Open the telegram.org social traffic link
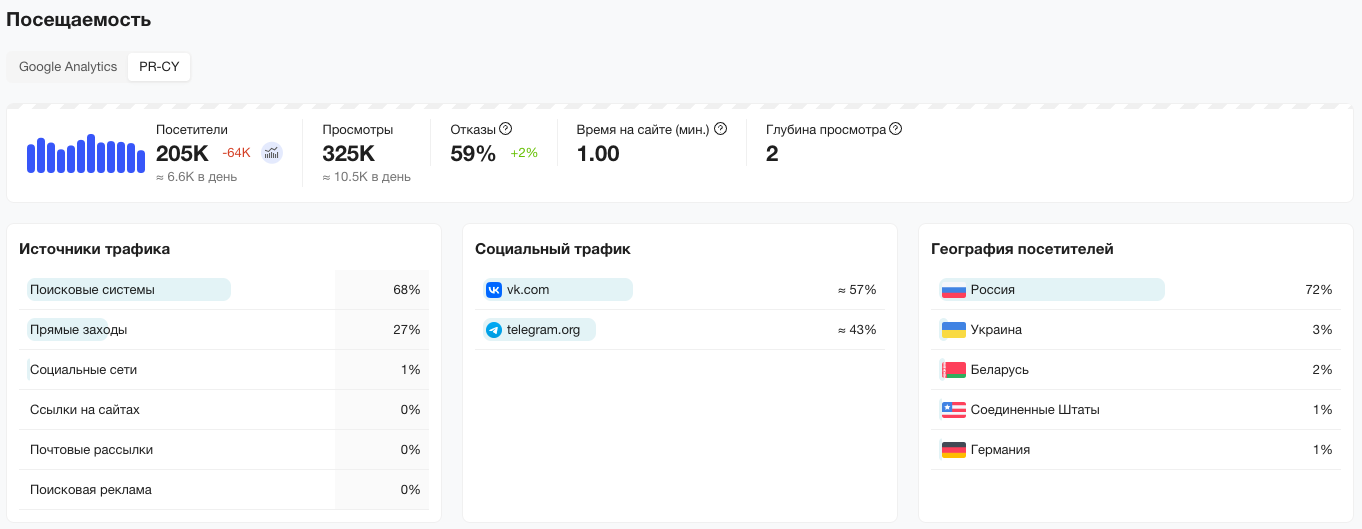Viewport: 1362px width, 529px height. pos(543,330)
